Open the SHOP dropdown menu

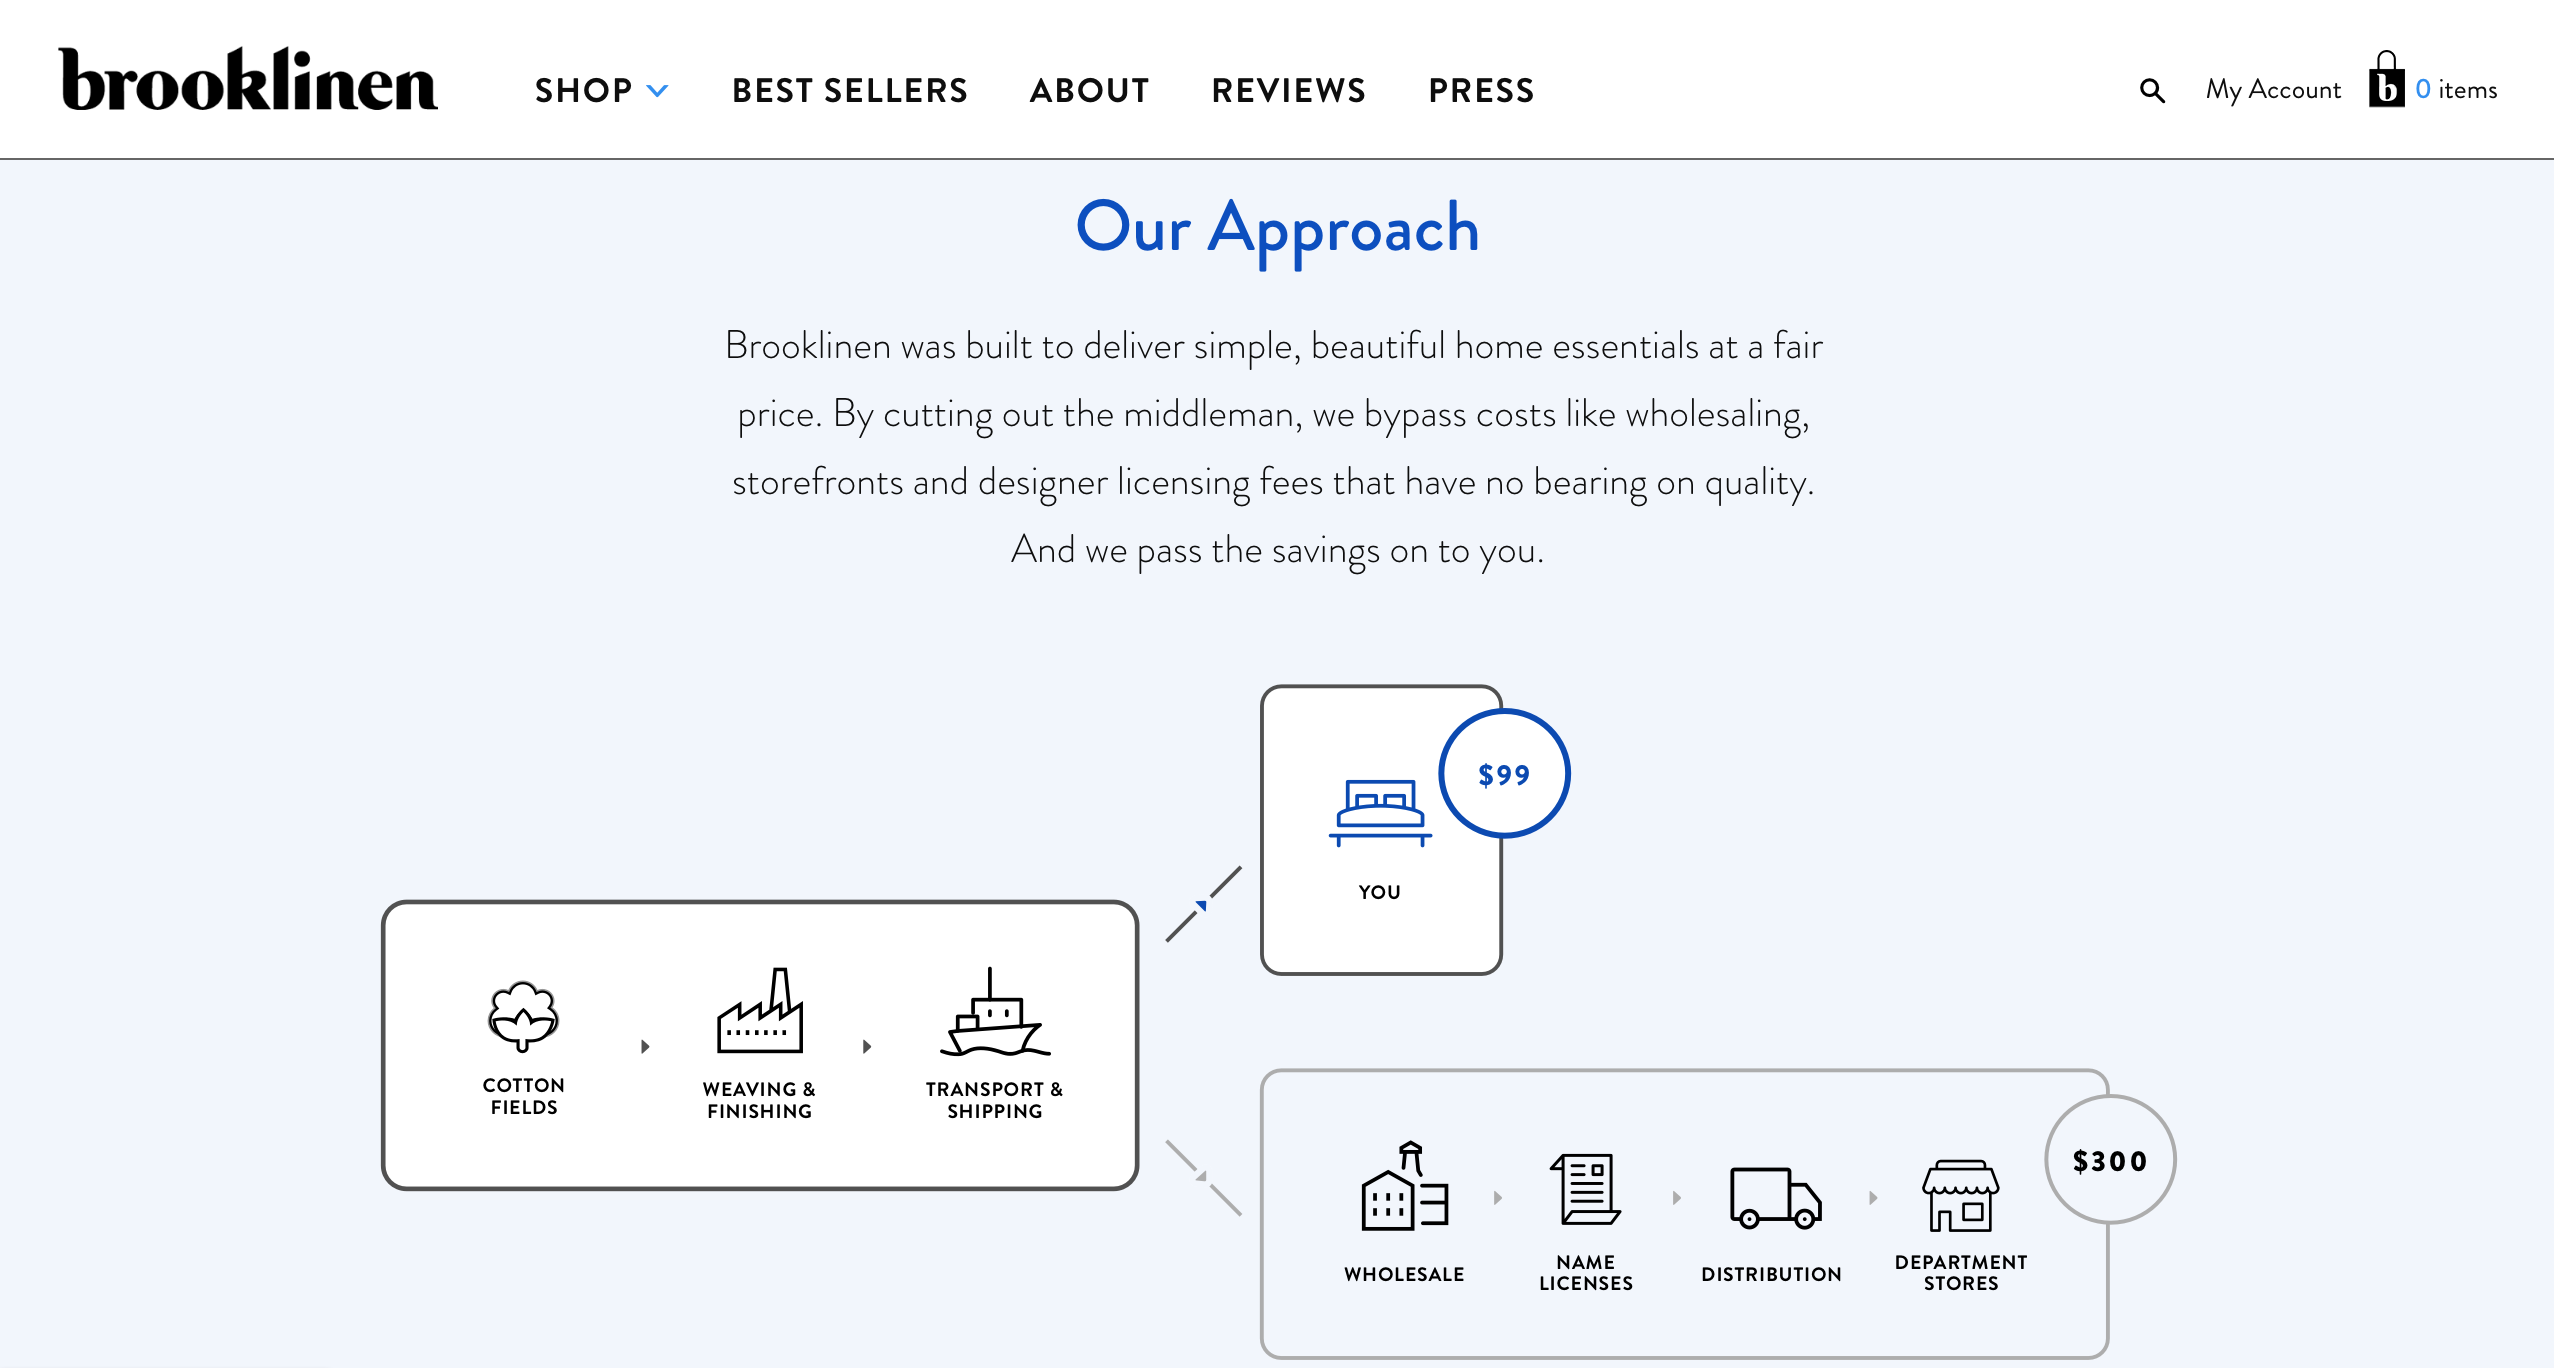click(598, 90)
